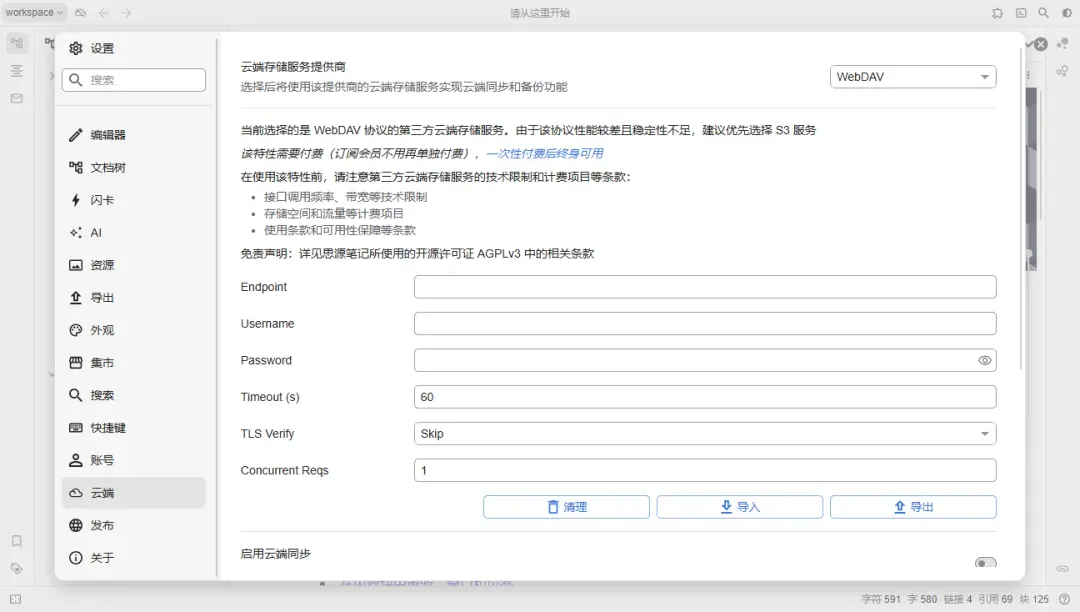Viewport: 1080px width, 612px height.
Task: Click the Concurrent Reqs field
Action: [x=705, y=470]
